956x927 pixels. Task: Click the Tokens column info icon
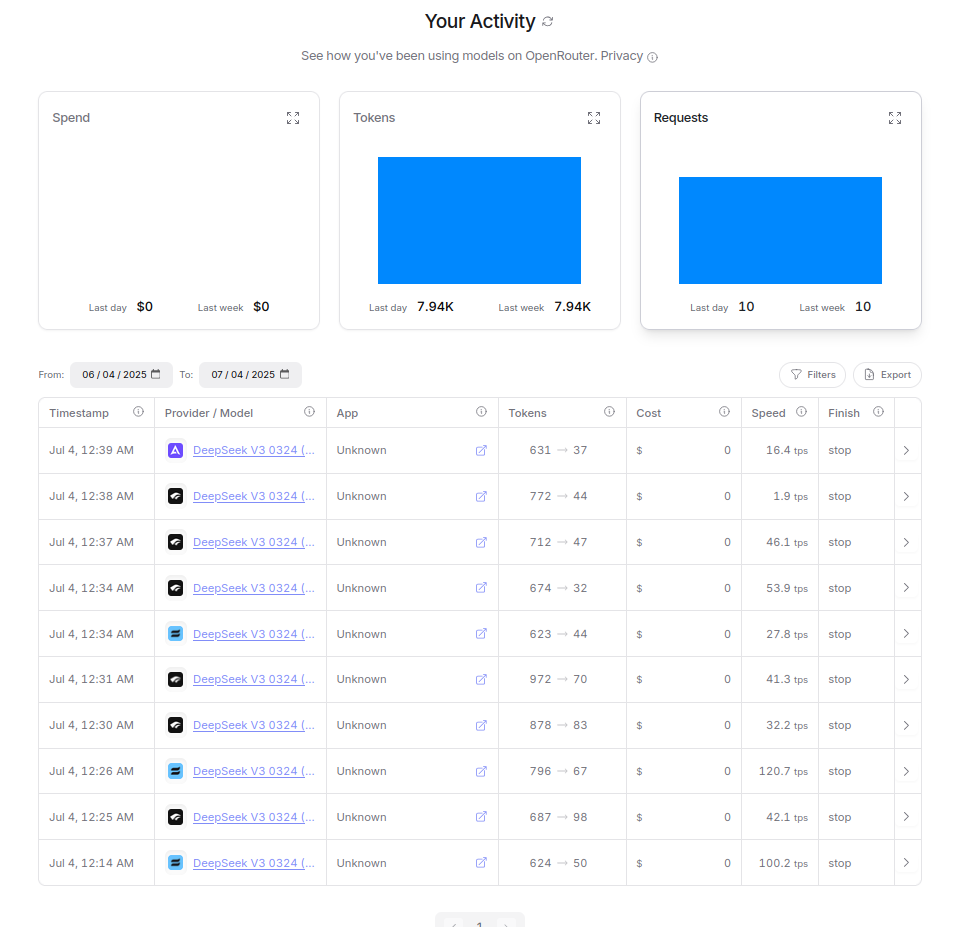click(609, 412)
